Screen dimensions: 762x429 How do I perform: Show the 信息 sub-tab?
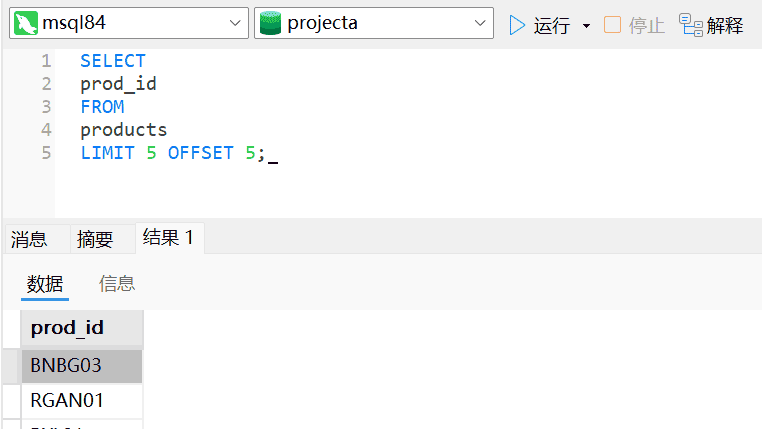117,284
